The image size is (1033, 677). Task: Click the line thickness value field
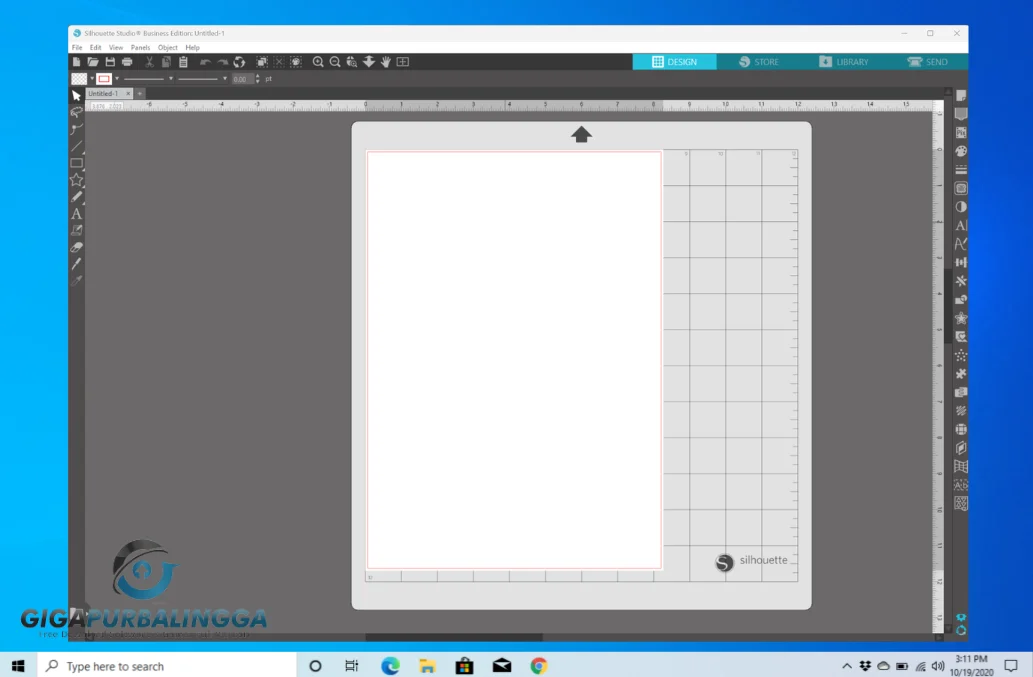click(x=242, y=79)
